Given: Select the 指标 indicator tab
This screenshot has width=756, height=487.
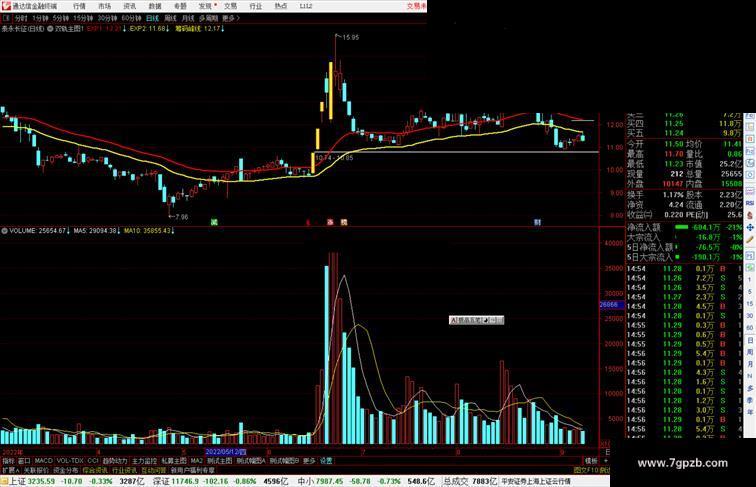Looking at the screenshot, I should pyautogui.click(x=9, y=461).
